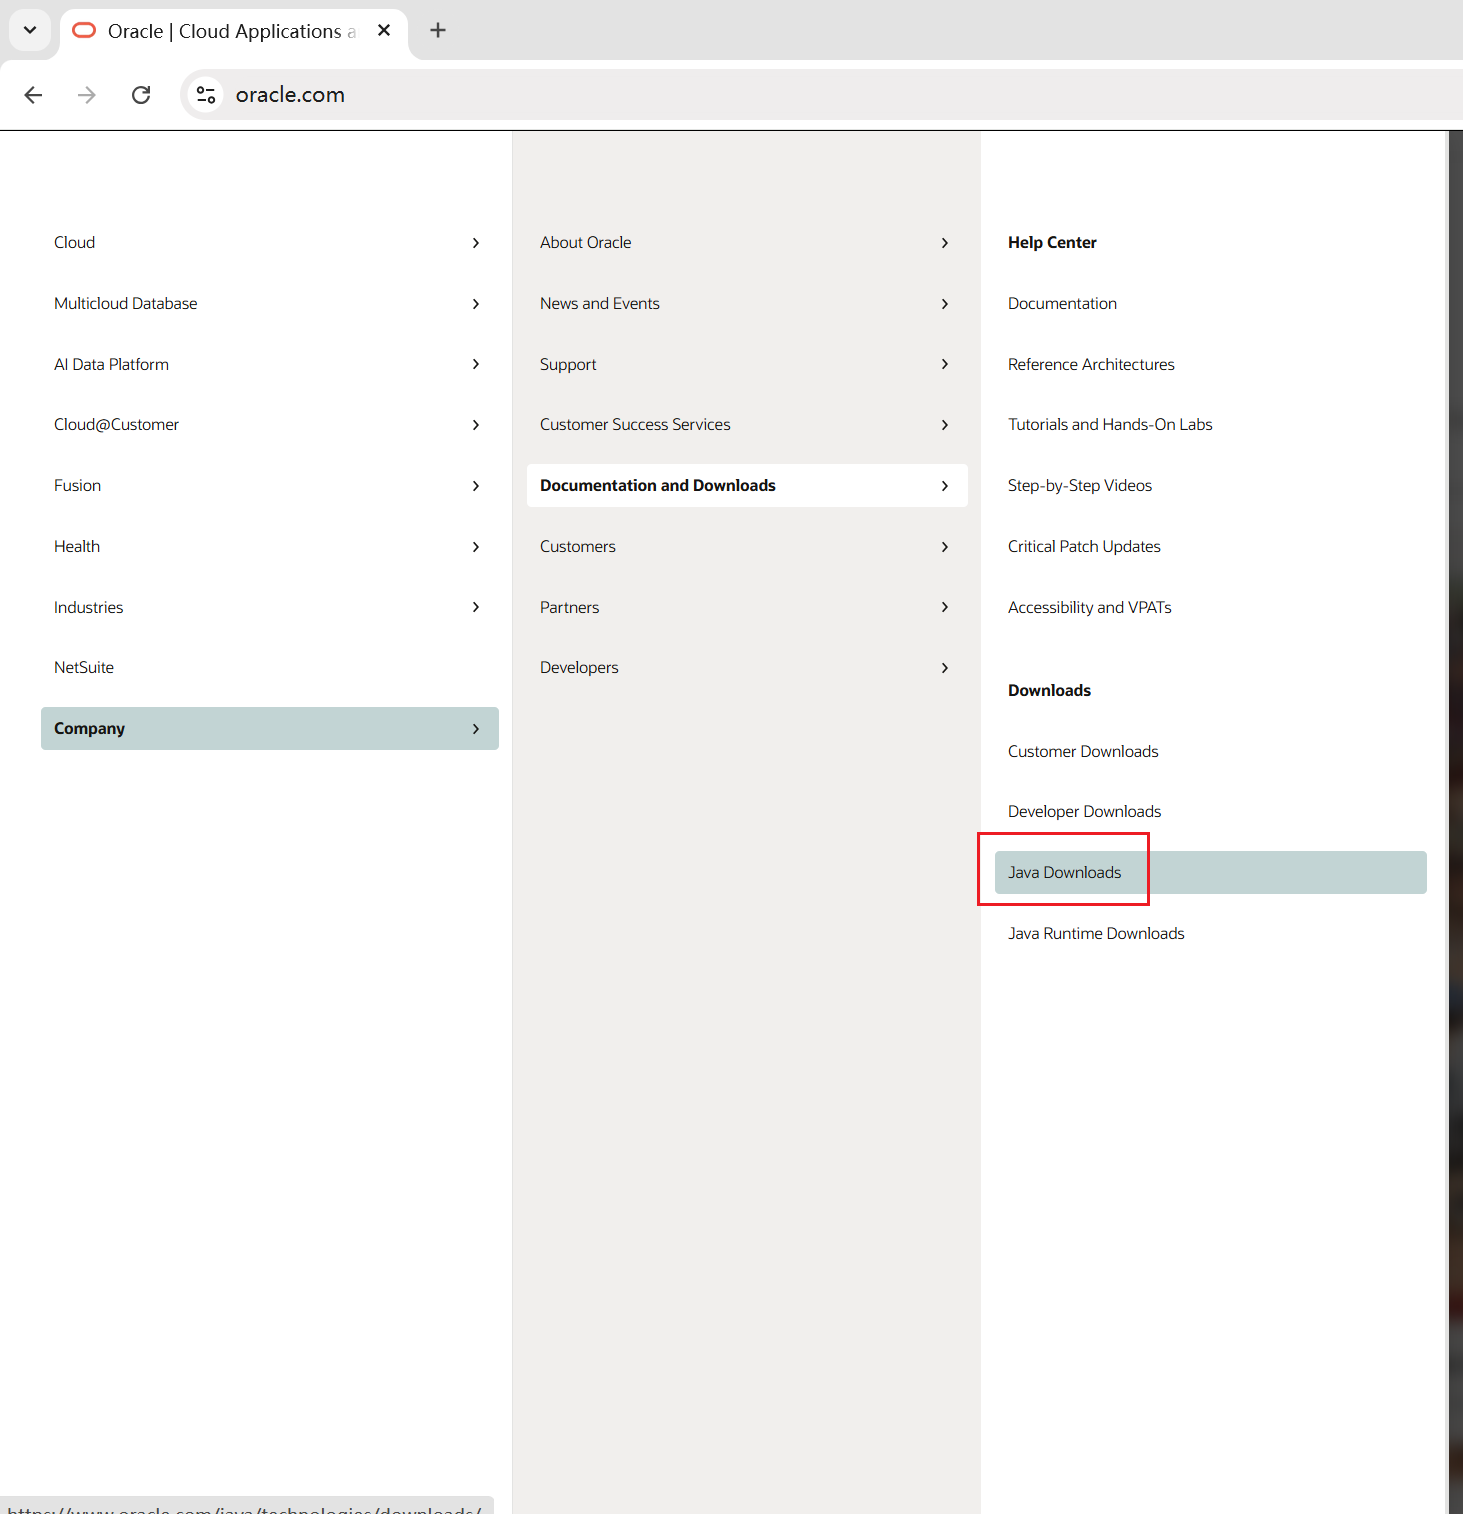Expand the News and Events chevron
Viewport: 1463px width, 1514px height.
tap(945, 304)
